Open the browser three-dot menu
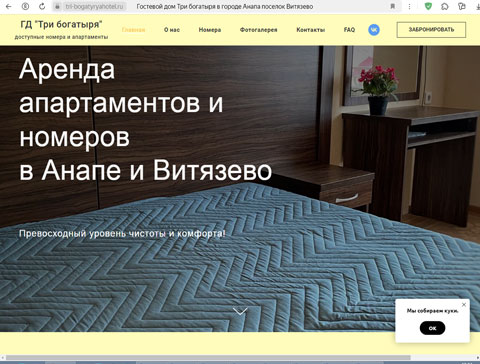Screen dimensions: 480x364 (409, 6)
